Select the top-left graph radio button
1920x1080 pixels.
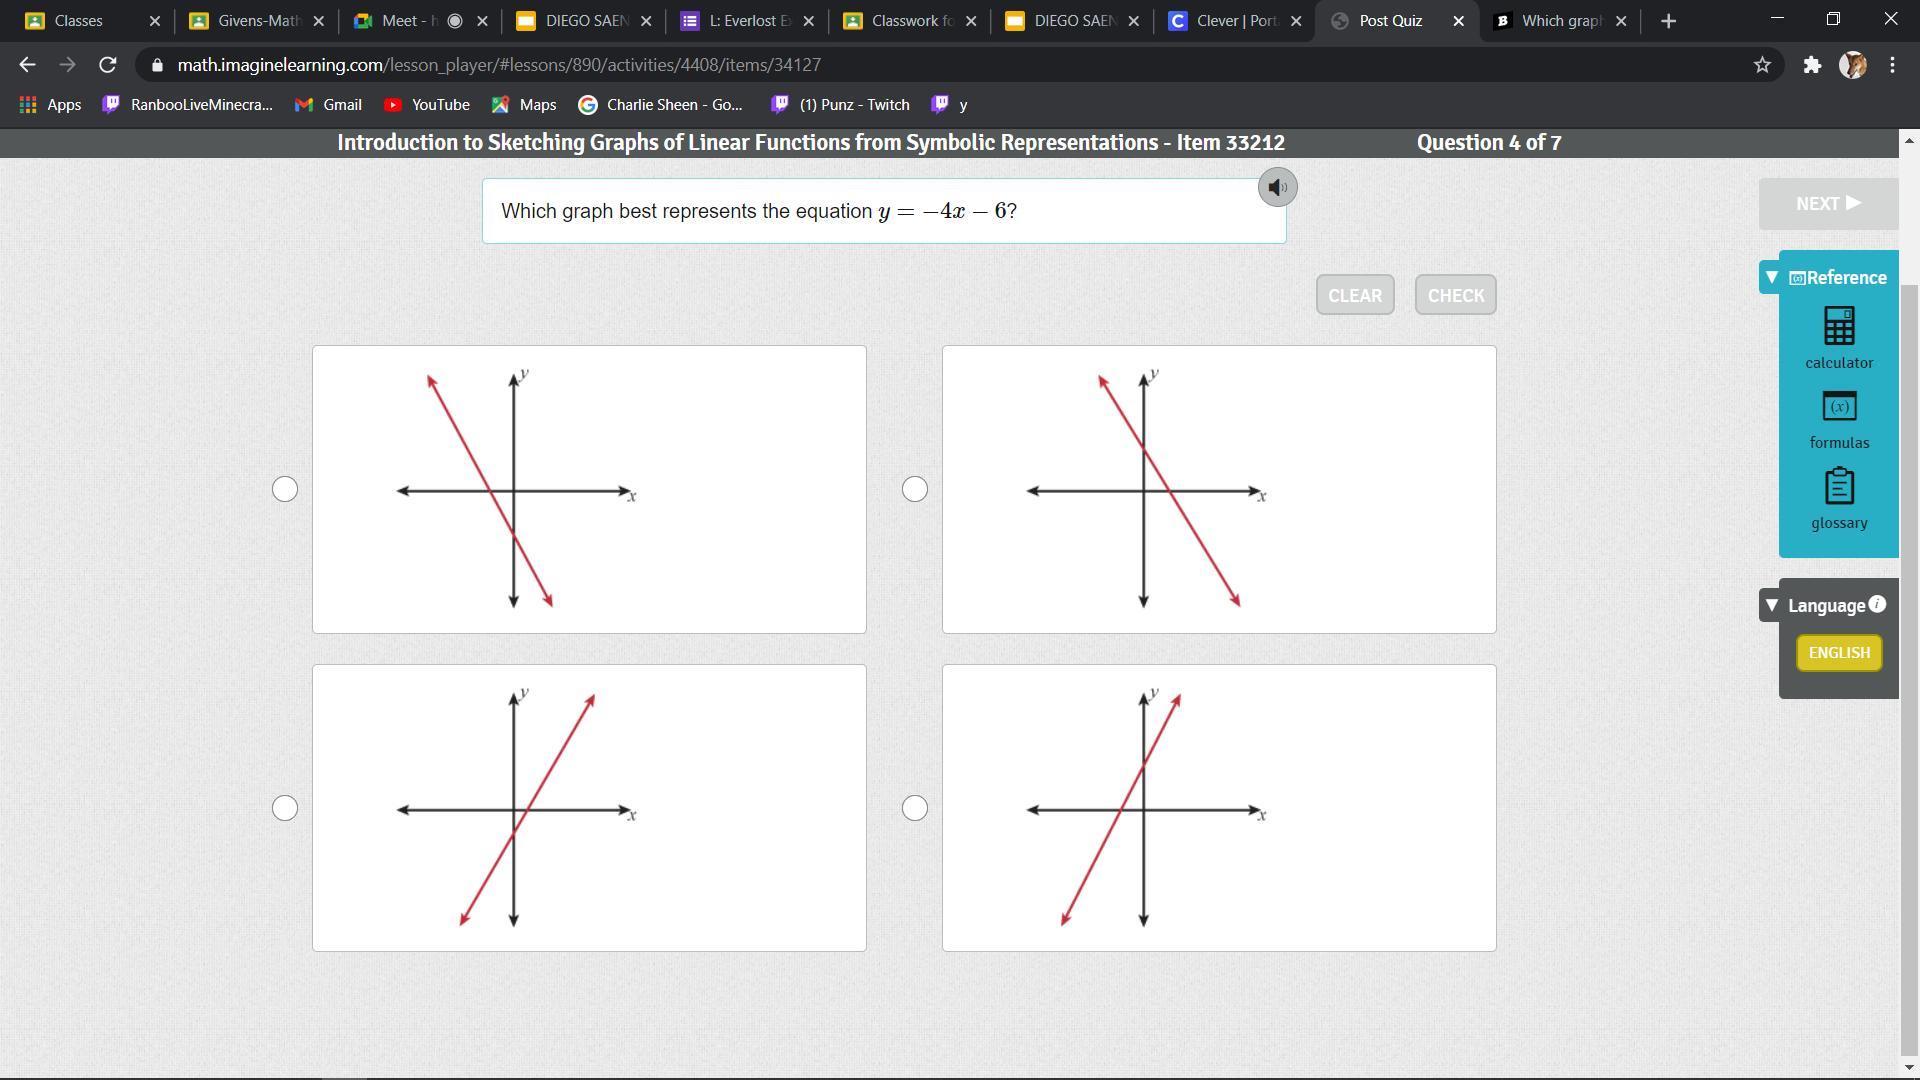(285, 489)
